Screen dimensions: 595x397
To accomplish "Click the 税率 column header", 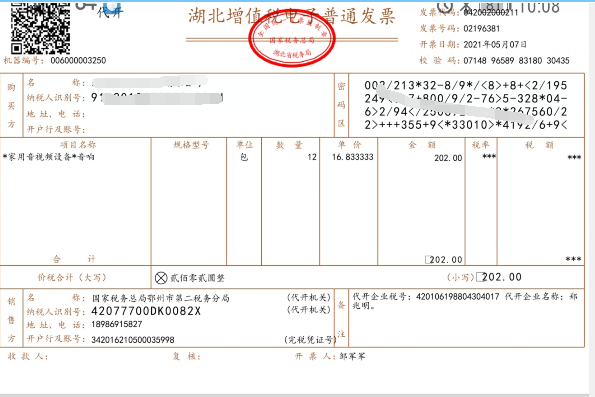I will (x=480, y=145).
